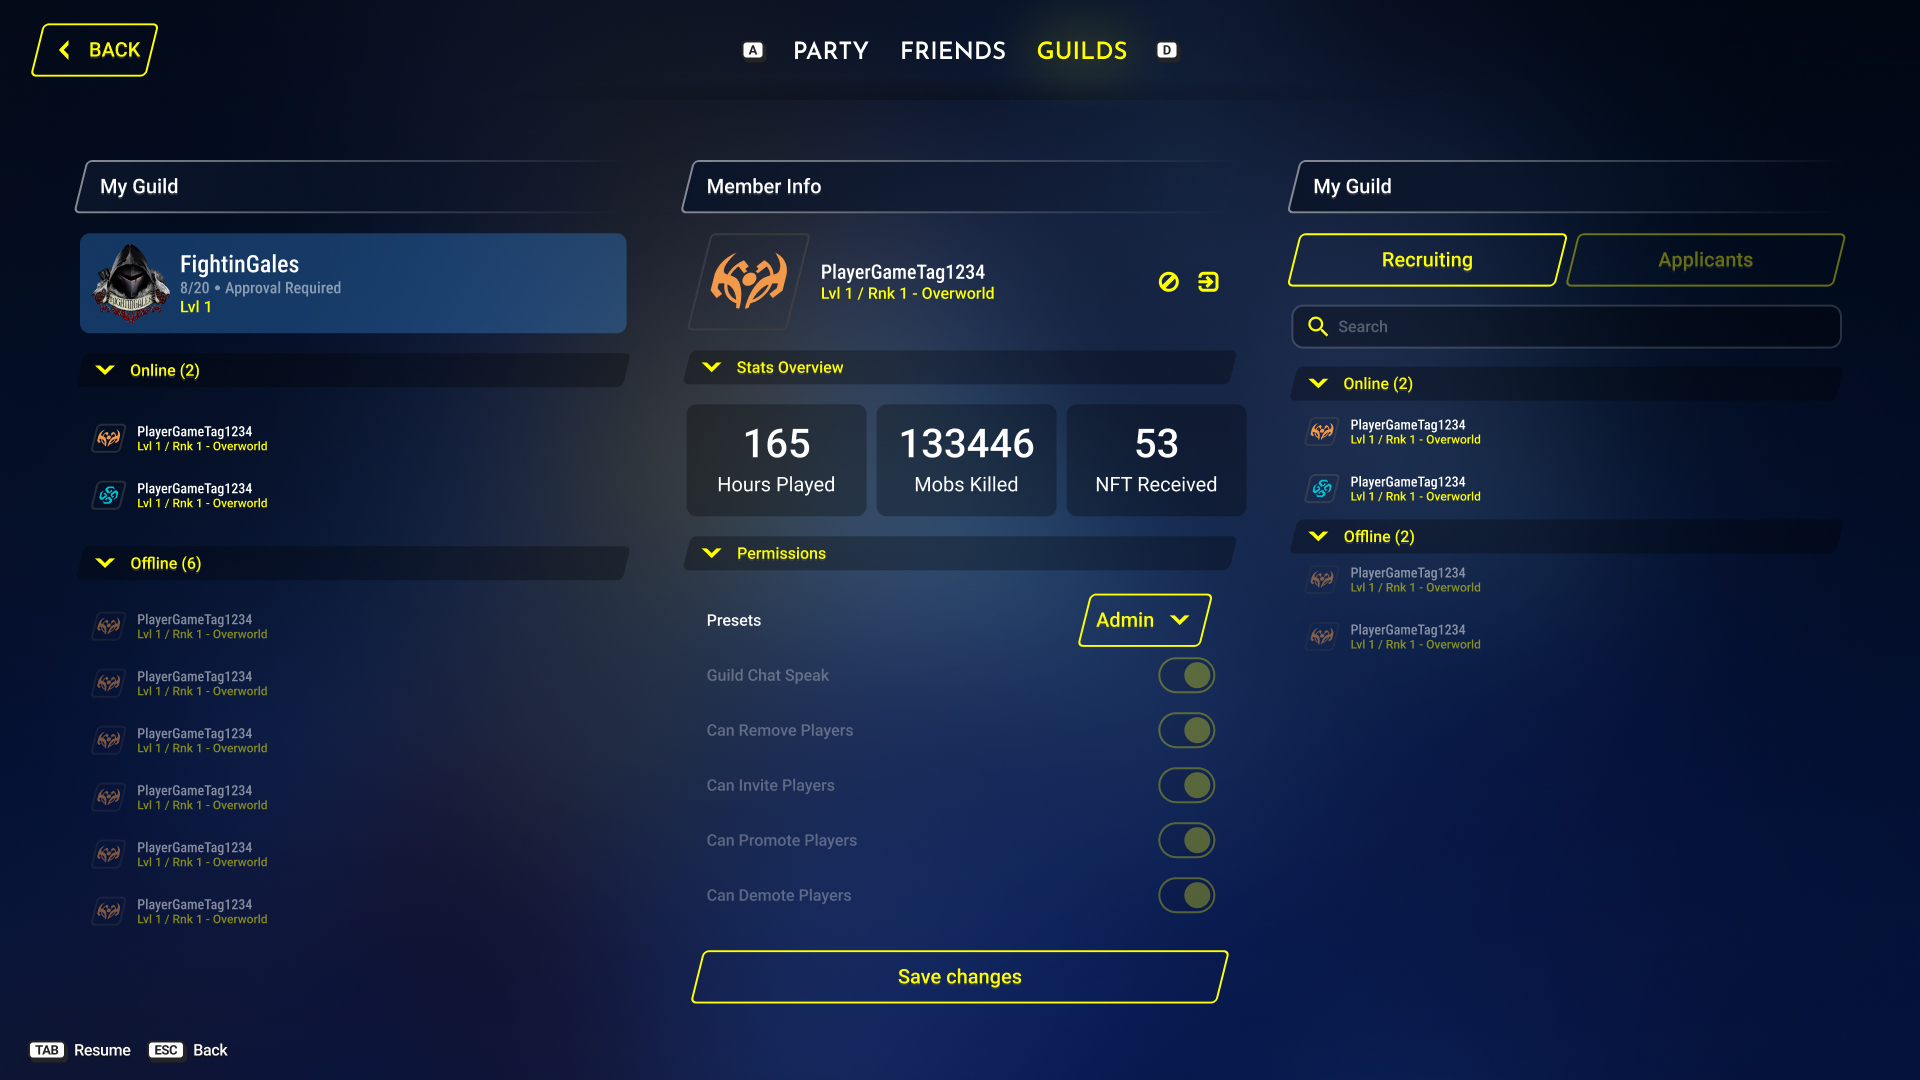Image resolution: width=1920 pixels, height=1080 pixels.
Task: Select the Recruiting tab
Action: [x=1427, y=260]
